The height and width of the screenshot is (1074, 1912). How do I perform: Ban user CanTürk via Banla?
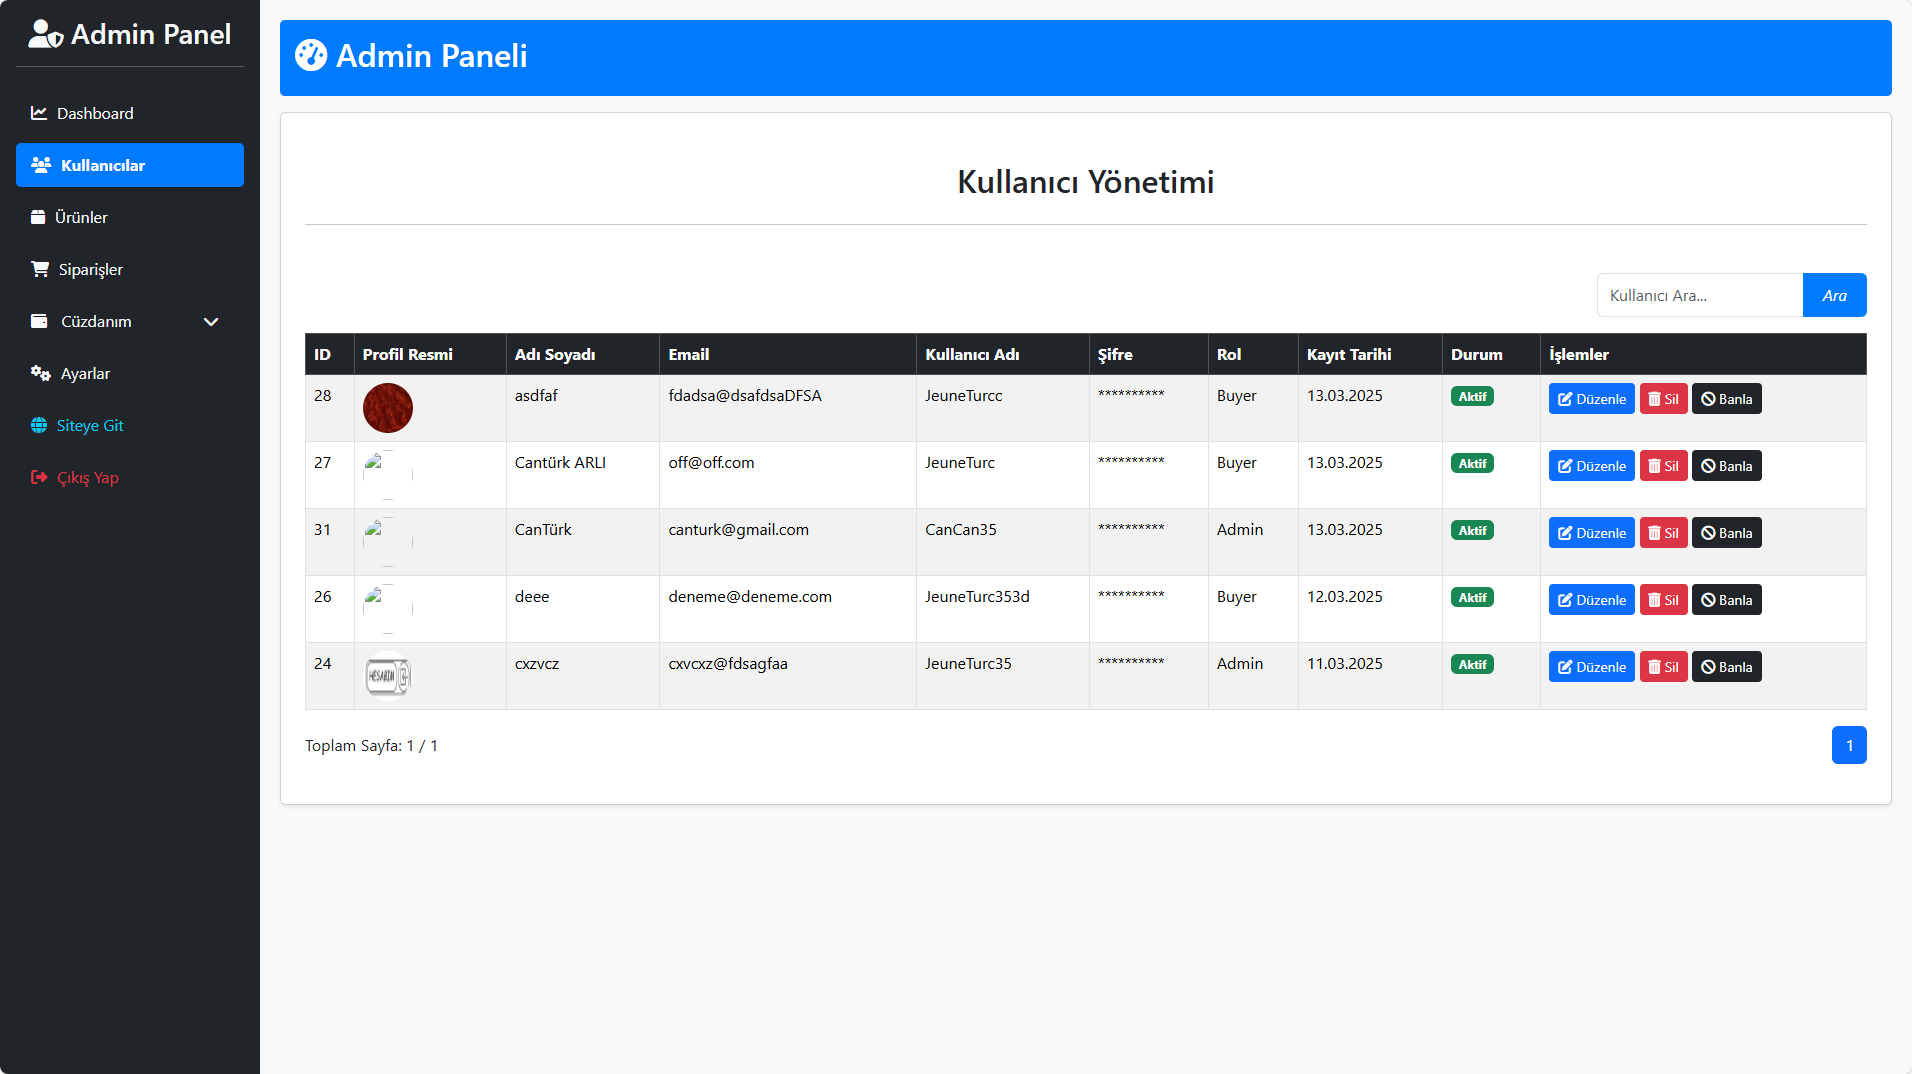pyautogui.click(x=1726, y=533)
